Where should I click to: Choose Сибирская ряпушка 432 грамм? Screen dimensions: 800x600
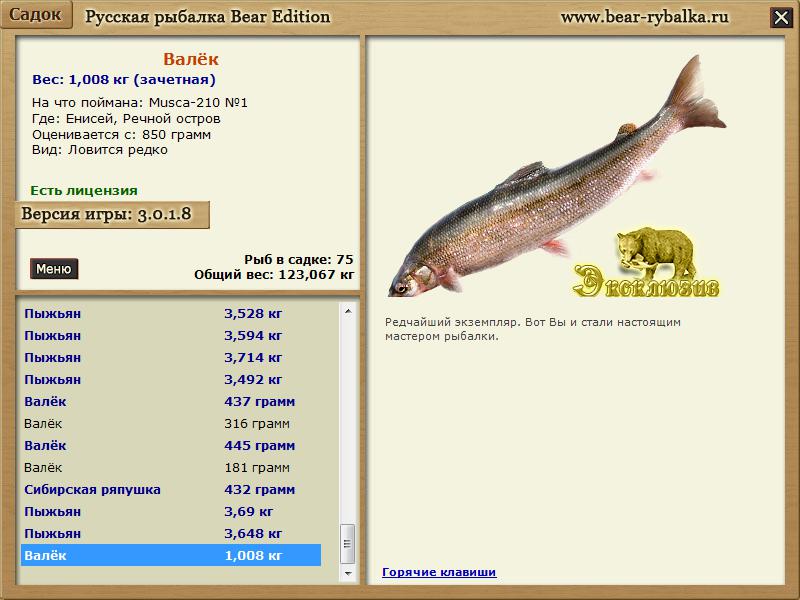coord(170,489)
